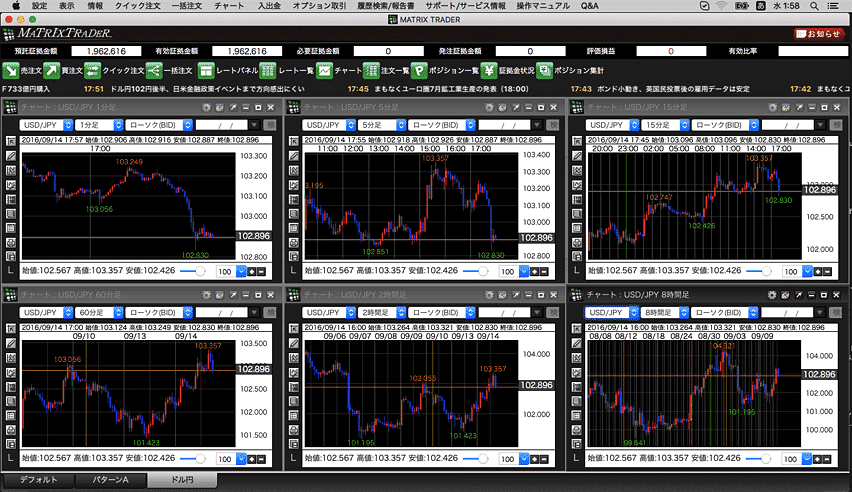Viewport: 852px width, 492px height.
Task: Expand 5分足 timeframe dropdown
Action: coord(401,125)
